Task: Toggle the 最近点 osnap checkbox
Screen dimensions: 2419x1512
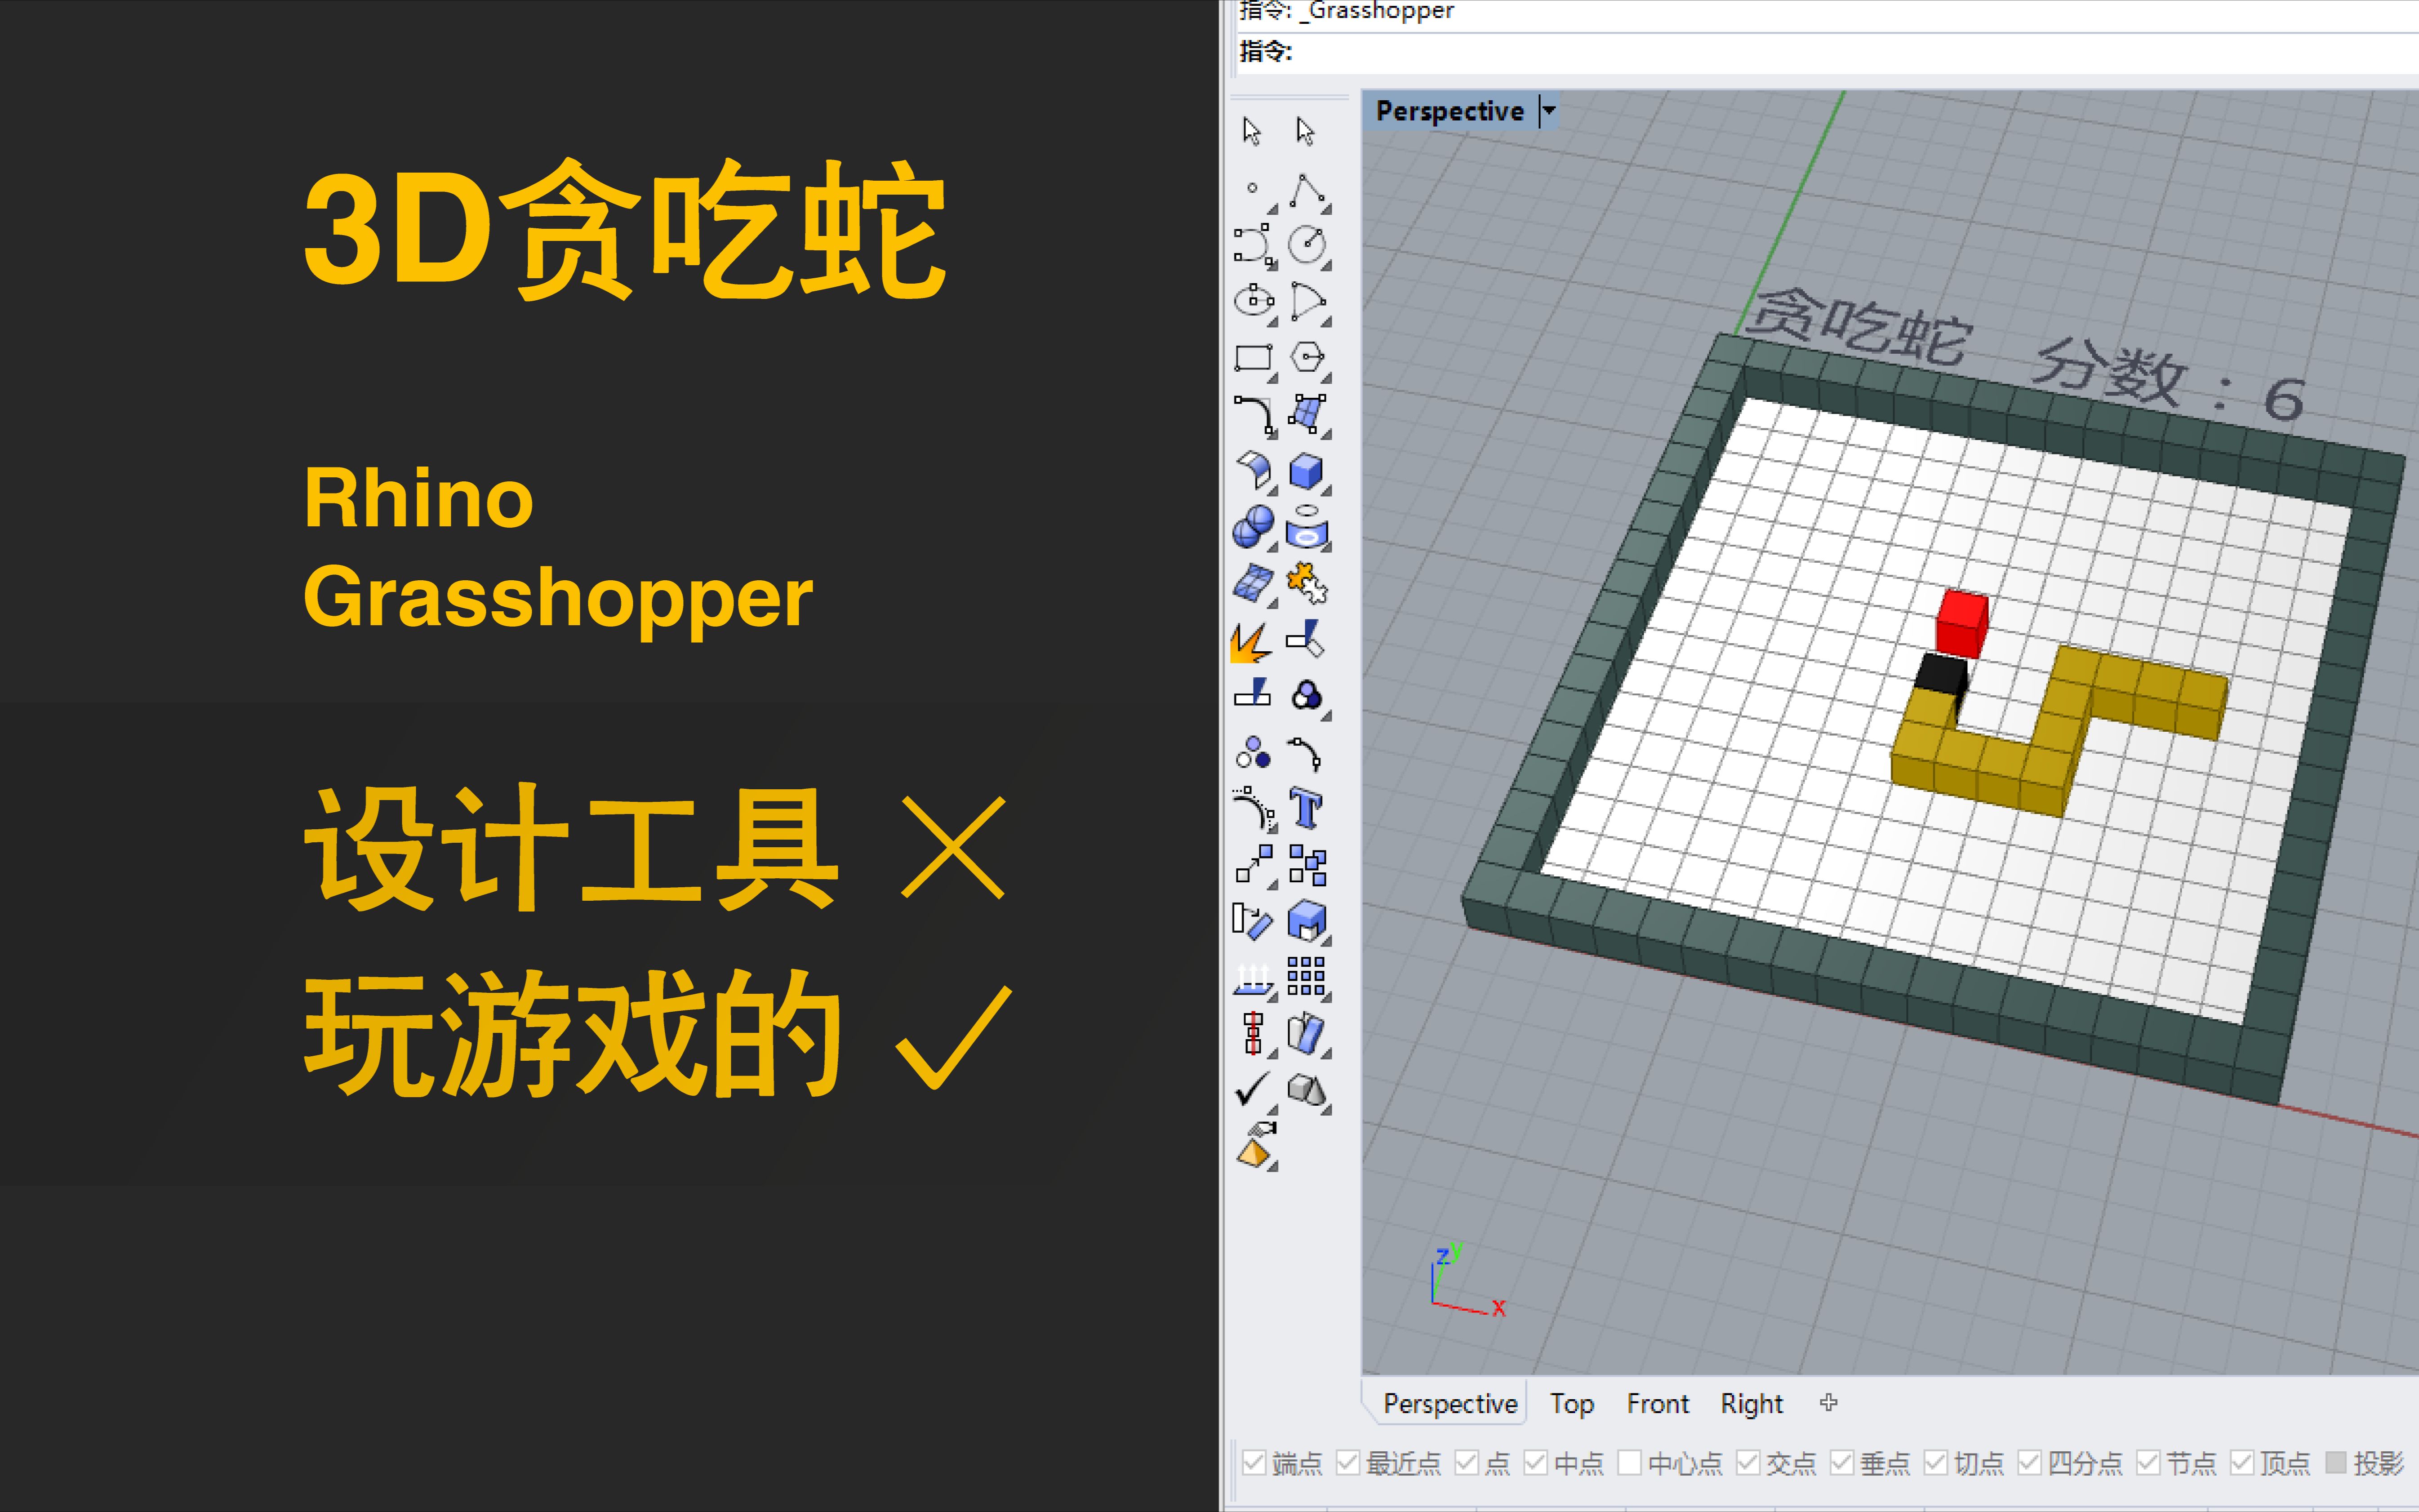Action: point(1348,1463)
